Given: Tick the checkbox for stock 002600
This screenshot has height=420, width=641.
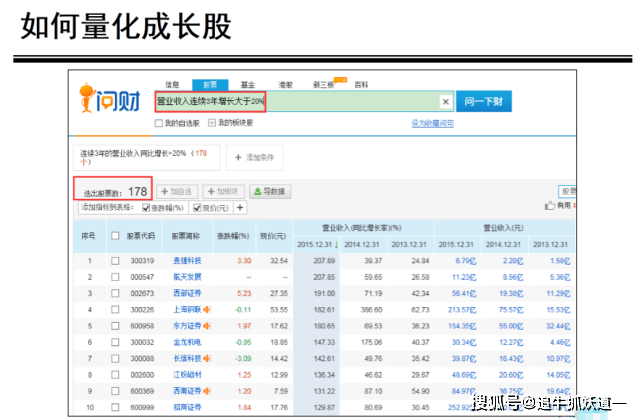Looking at the screenshot, I should tap(115, 375).
